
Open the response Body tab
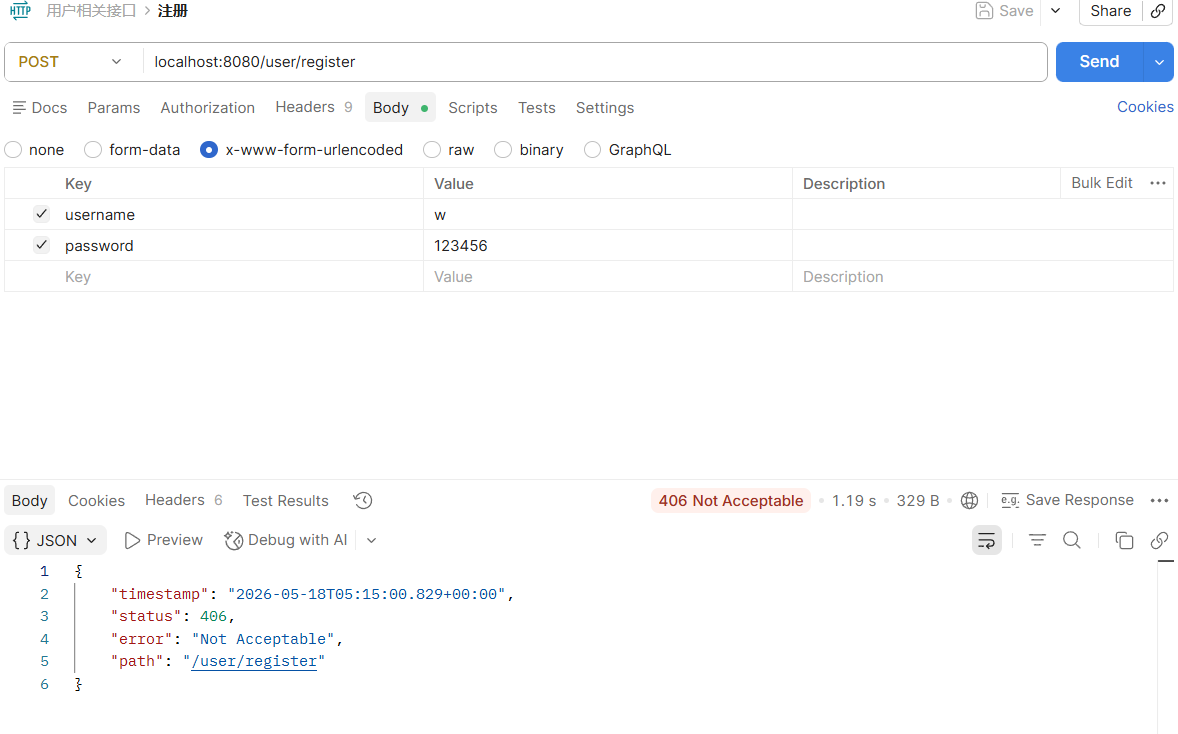coord(29,500)
